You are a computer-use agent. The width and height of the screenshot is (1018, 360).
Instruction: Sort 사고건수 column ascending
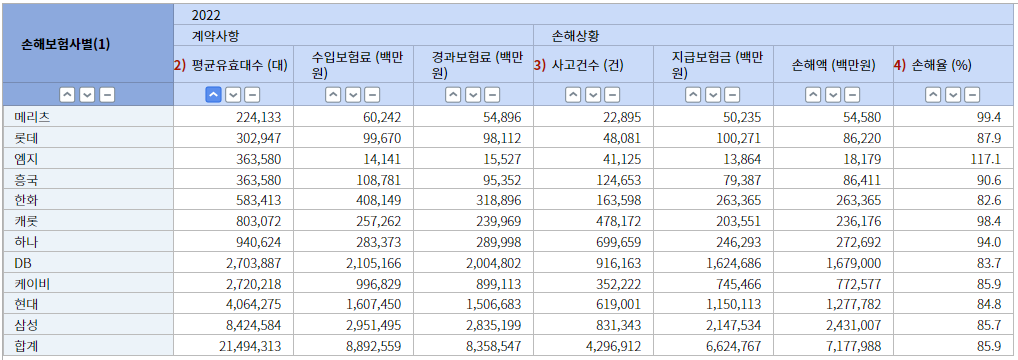573,95
